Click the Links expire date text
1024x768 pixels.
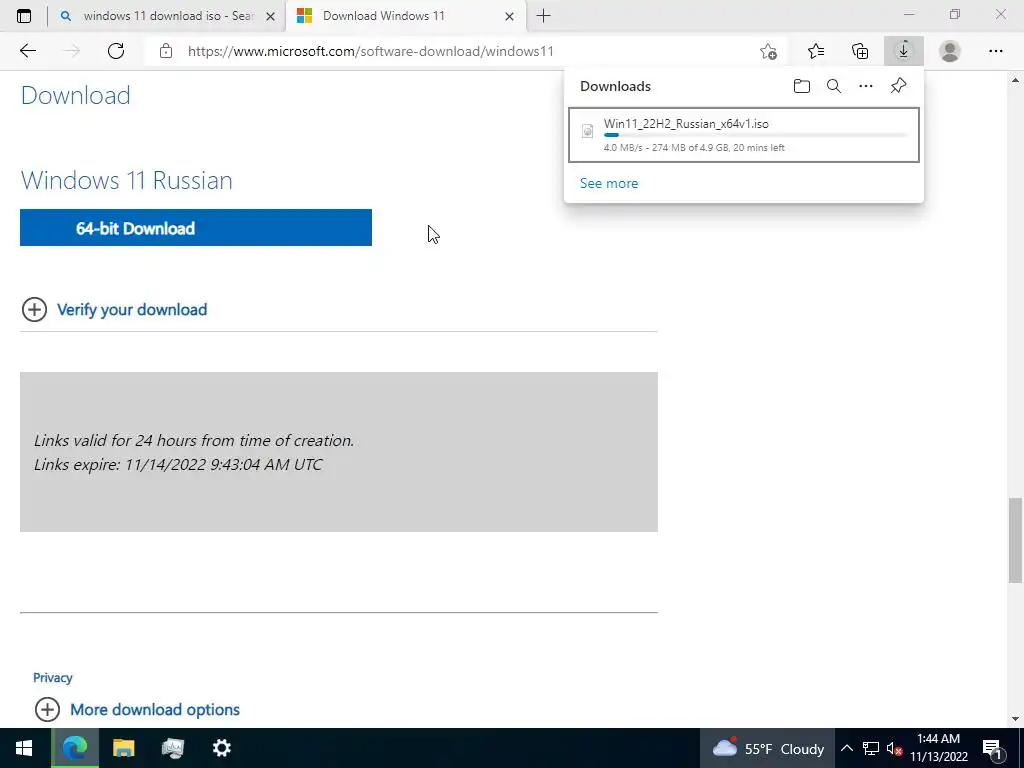[x=178, y=464]
